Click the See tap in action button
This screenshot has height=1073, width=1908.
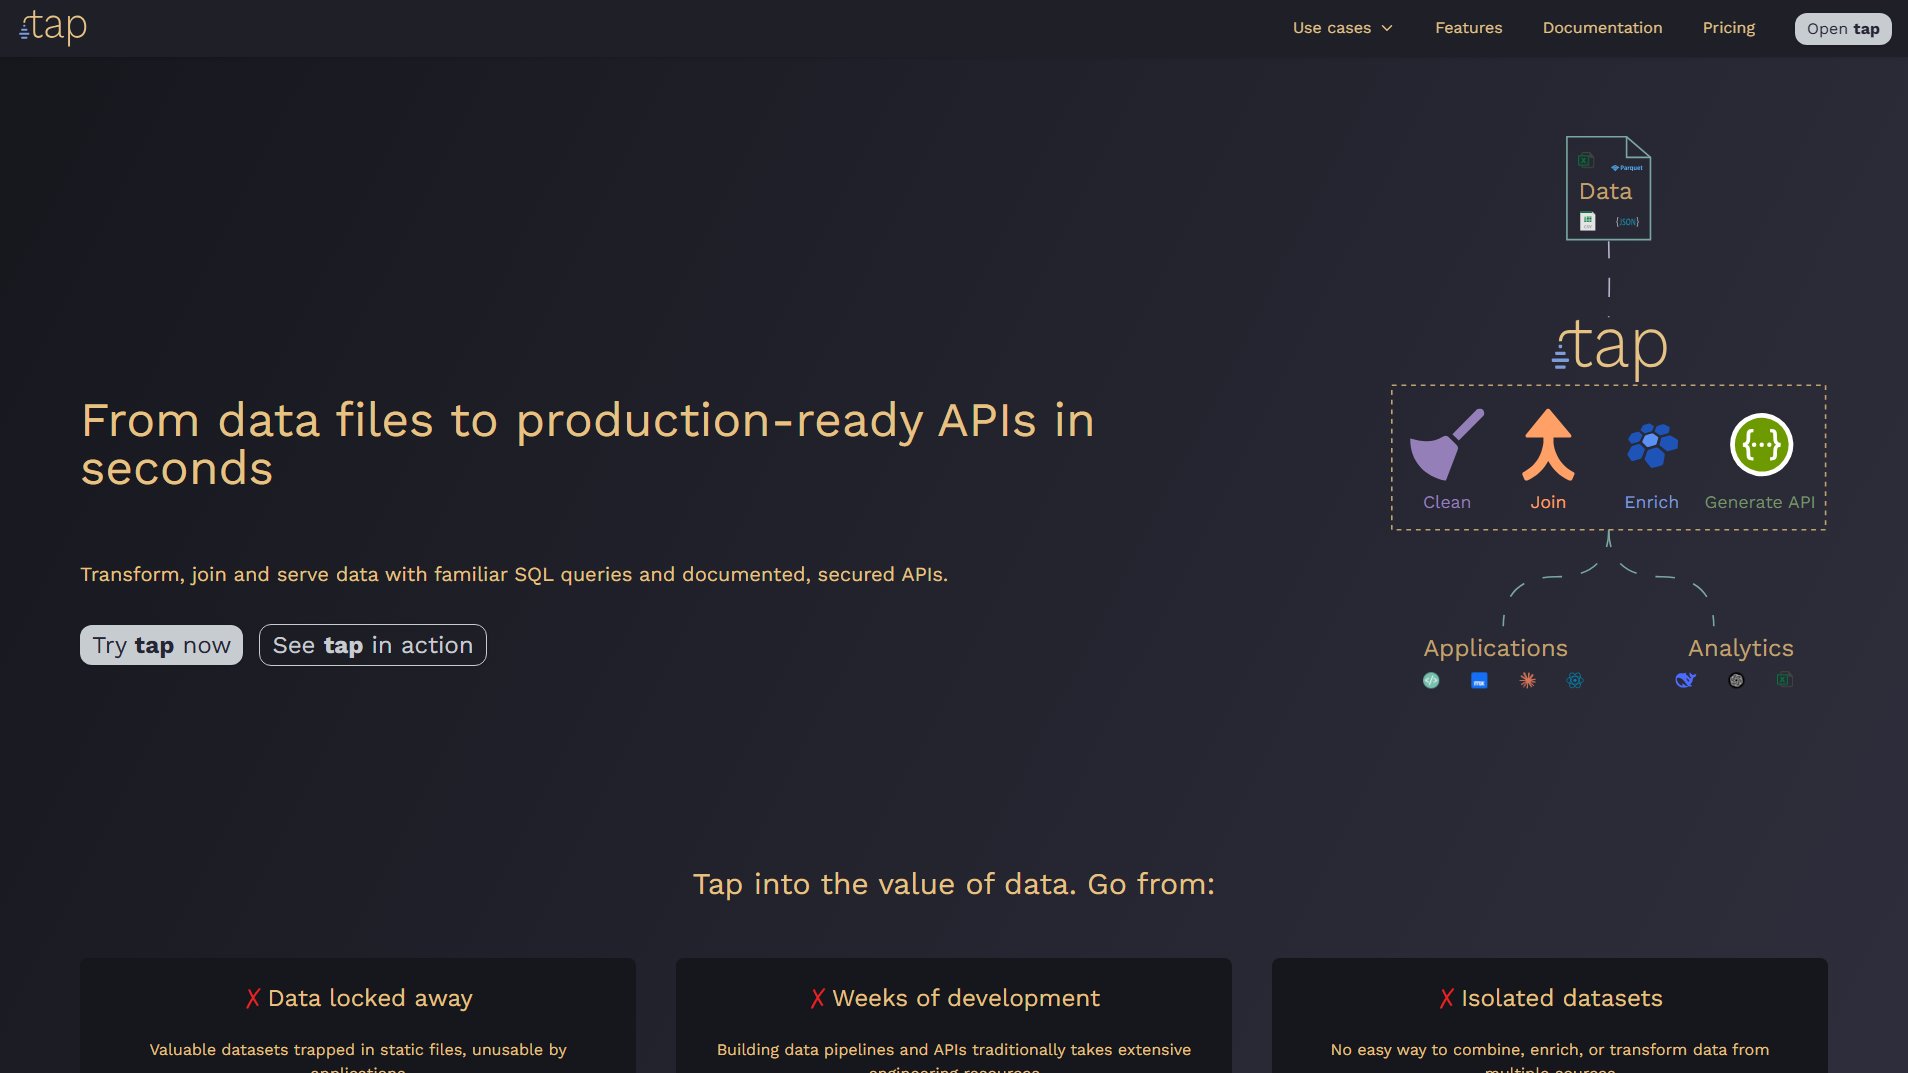point(372,645)
